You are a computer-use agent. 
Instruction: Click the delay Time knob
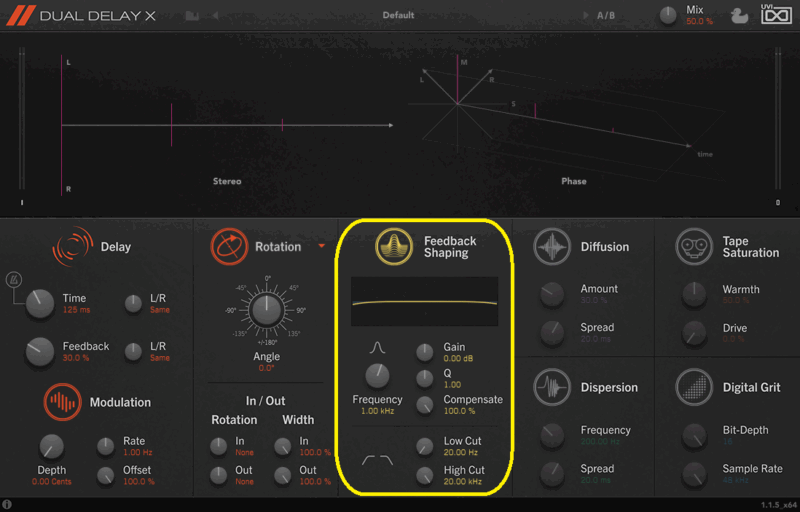(40, 303)
